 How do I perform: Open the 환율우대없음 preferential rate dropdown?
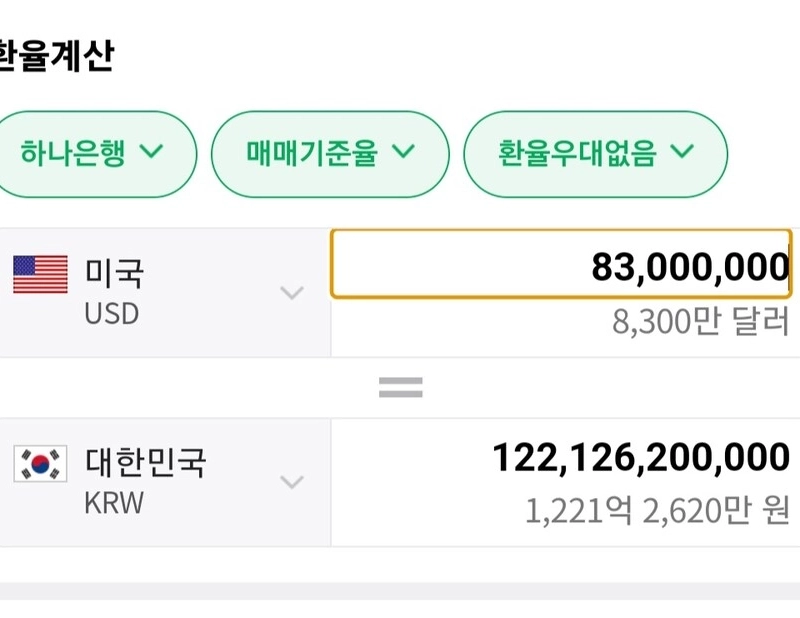pos(595,153)
